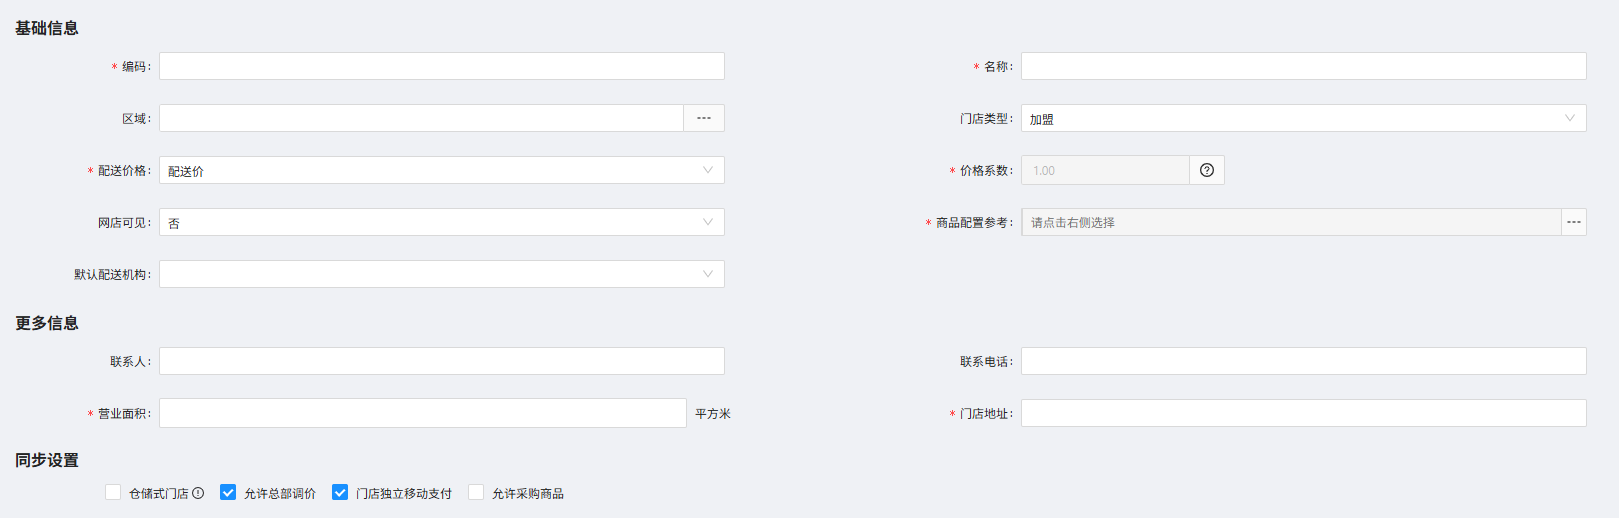Toggle the 仓储式门店 checkbox
The height and width of the screenshot is (518, 1619).
113,492
